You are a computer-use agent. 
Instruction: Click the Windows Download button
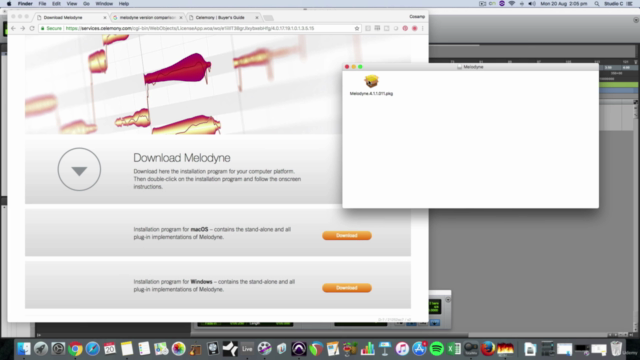coord(347,288)
